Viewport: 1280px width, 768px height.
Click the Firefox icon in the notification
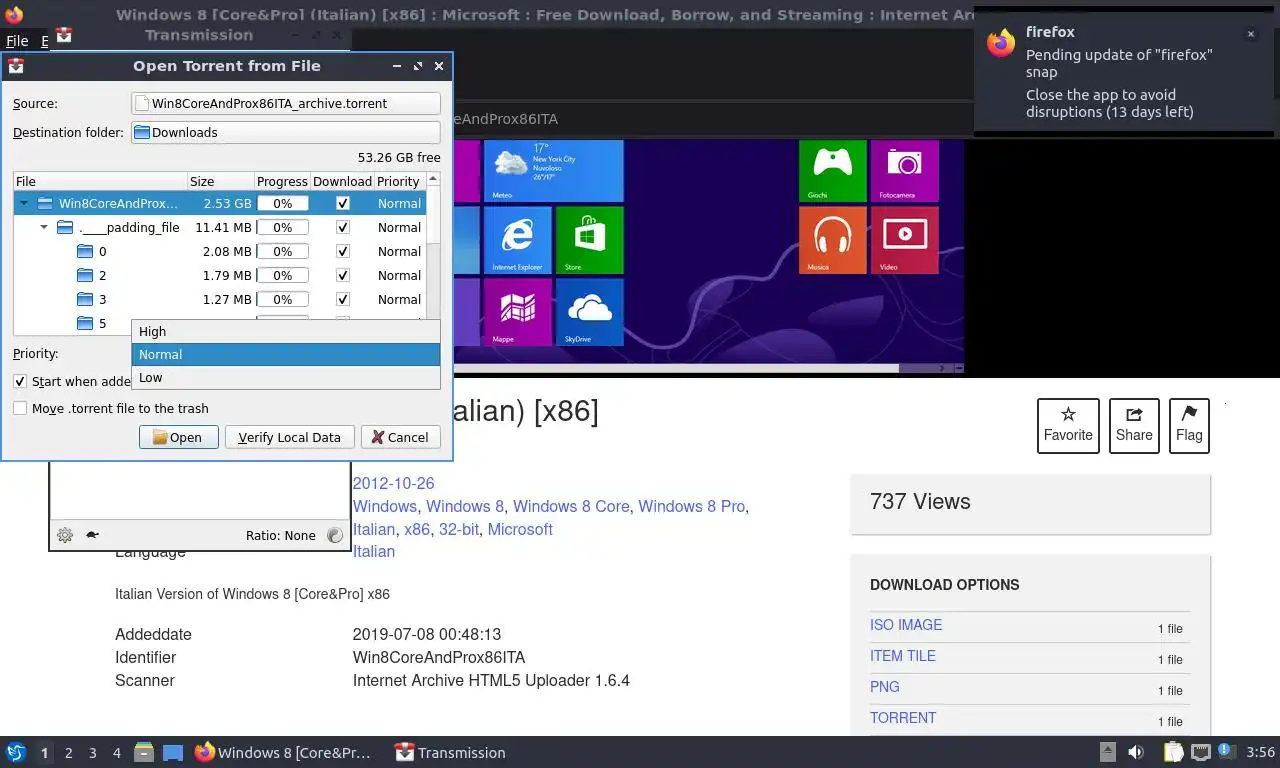pos(1001,42)
